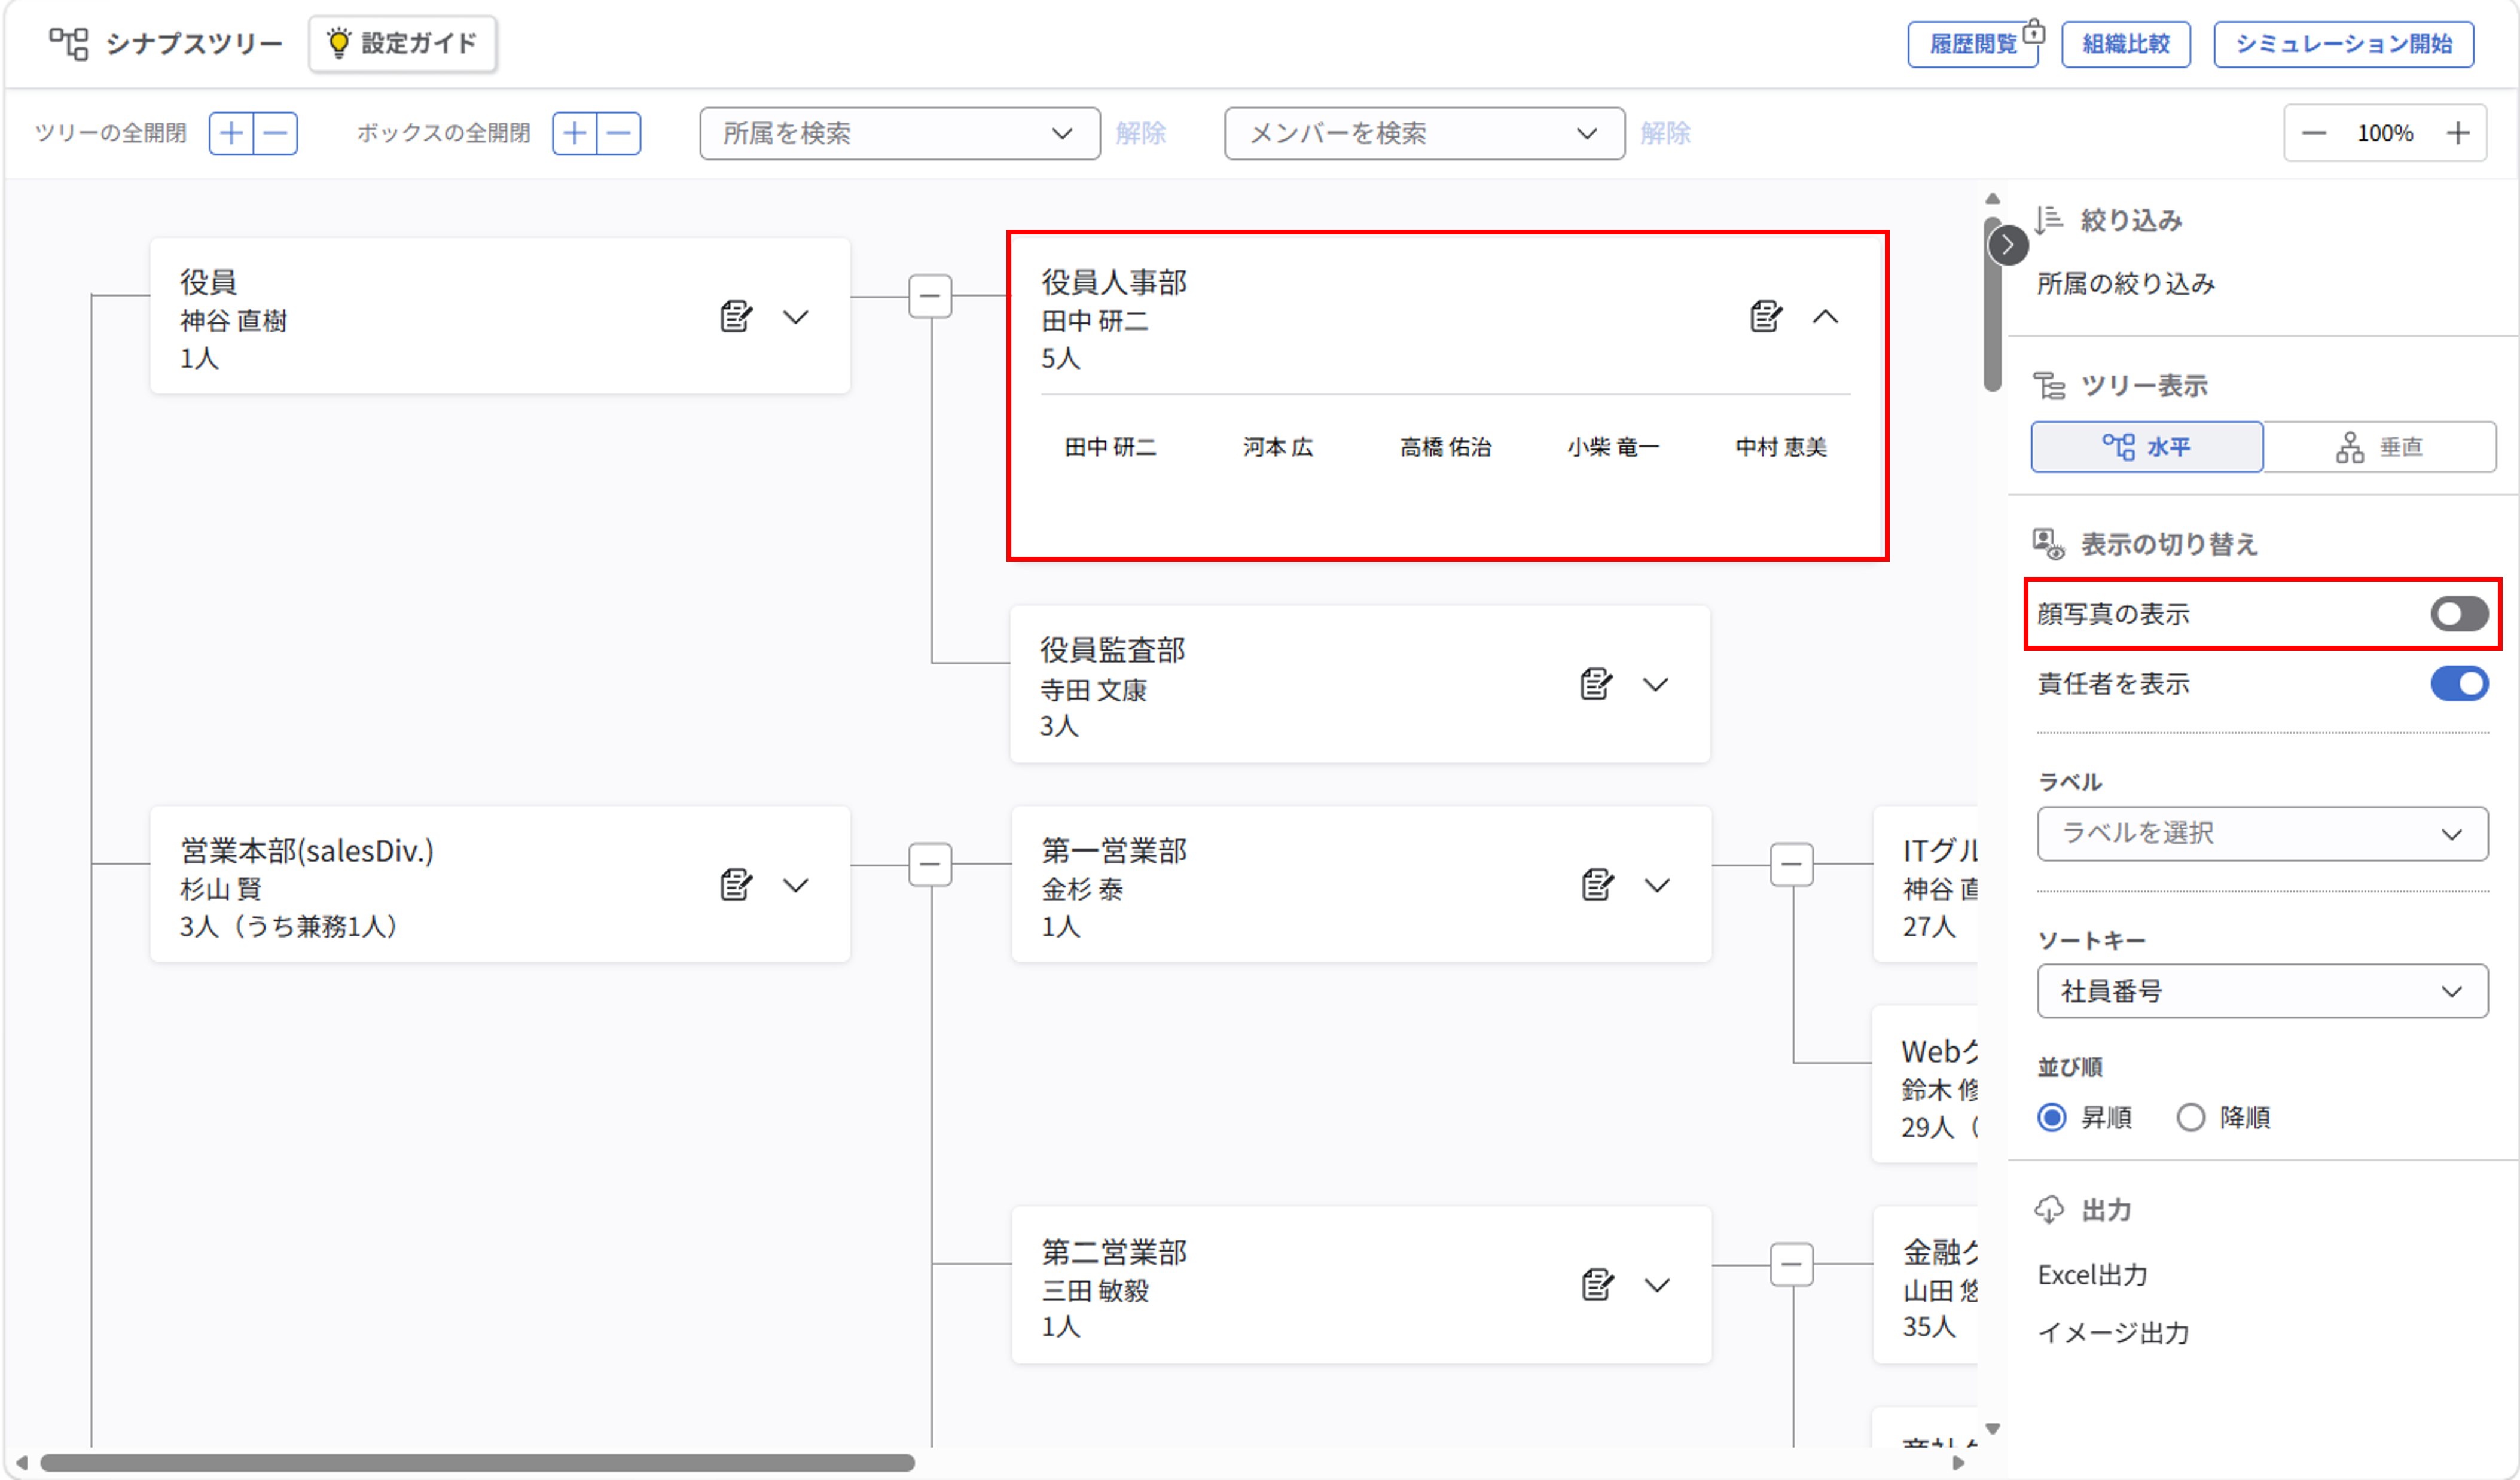The height and width of the screenshot is (1480, 2520).
Task: Collapse the 役員人事部 member list
Action: pos(1826,317)
